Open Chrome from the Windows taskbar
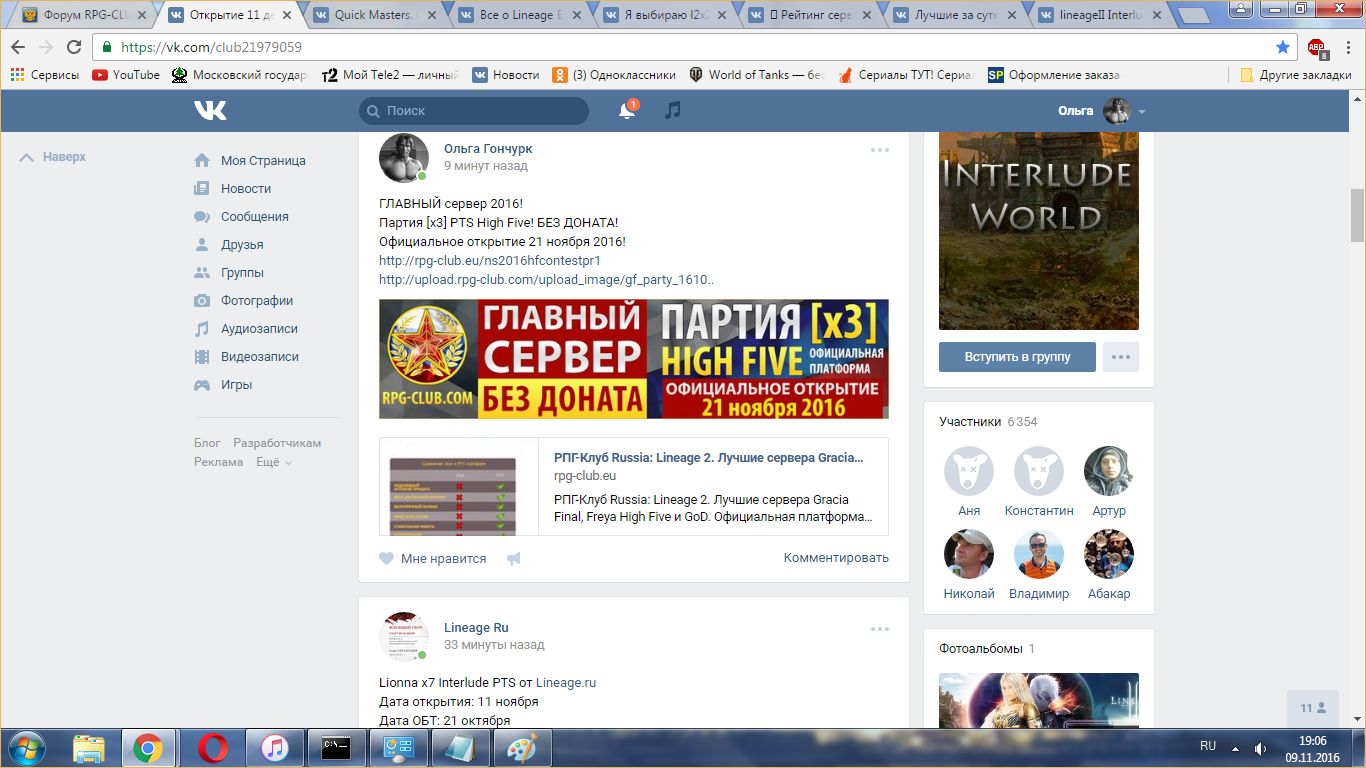 pos(148,748)
